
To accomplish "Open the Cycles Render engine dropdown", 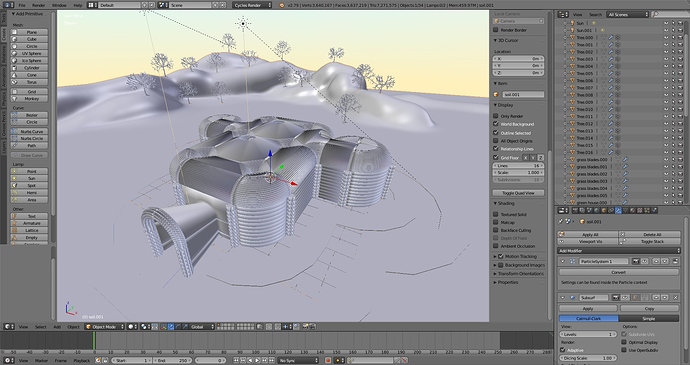I will (x=252, y=5).
